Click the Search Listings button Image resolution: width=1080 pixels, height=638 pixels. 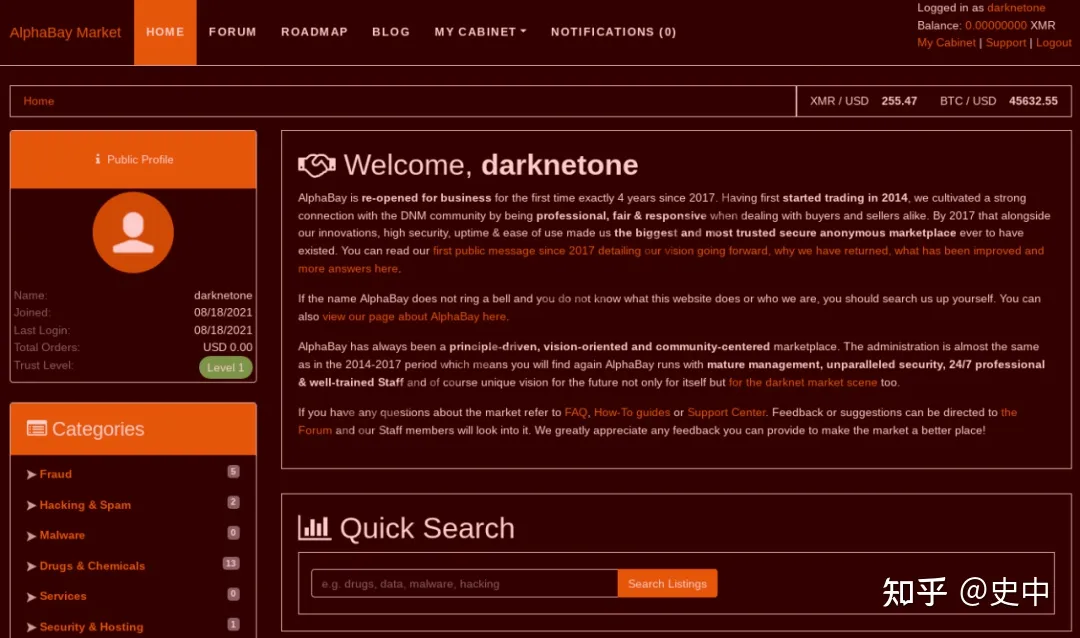click(667, 584)
